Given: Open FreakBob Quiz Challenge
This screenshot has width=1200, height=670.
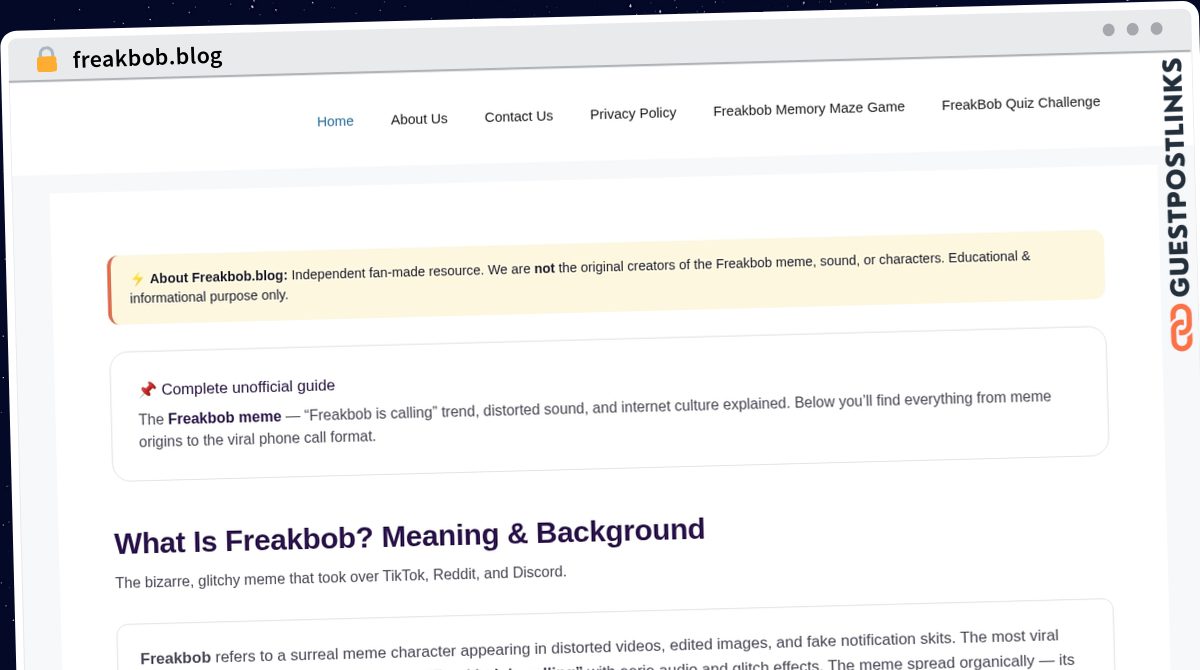Looking at the screenshot, I should pyautogui.click(x=1021, y=103).
